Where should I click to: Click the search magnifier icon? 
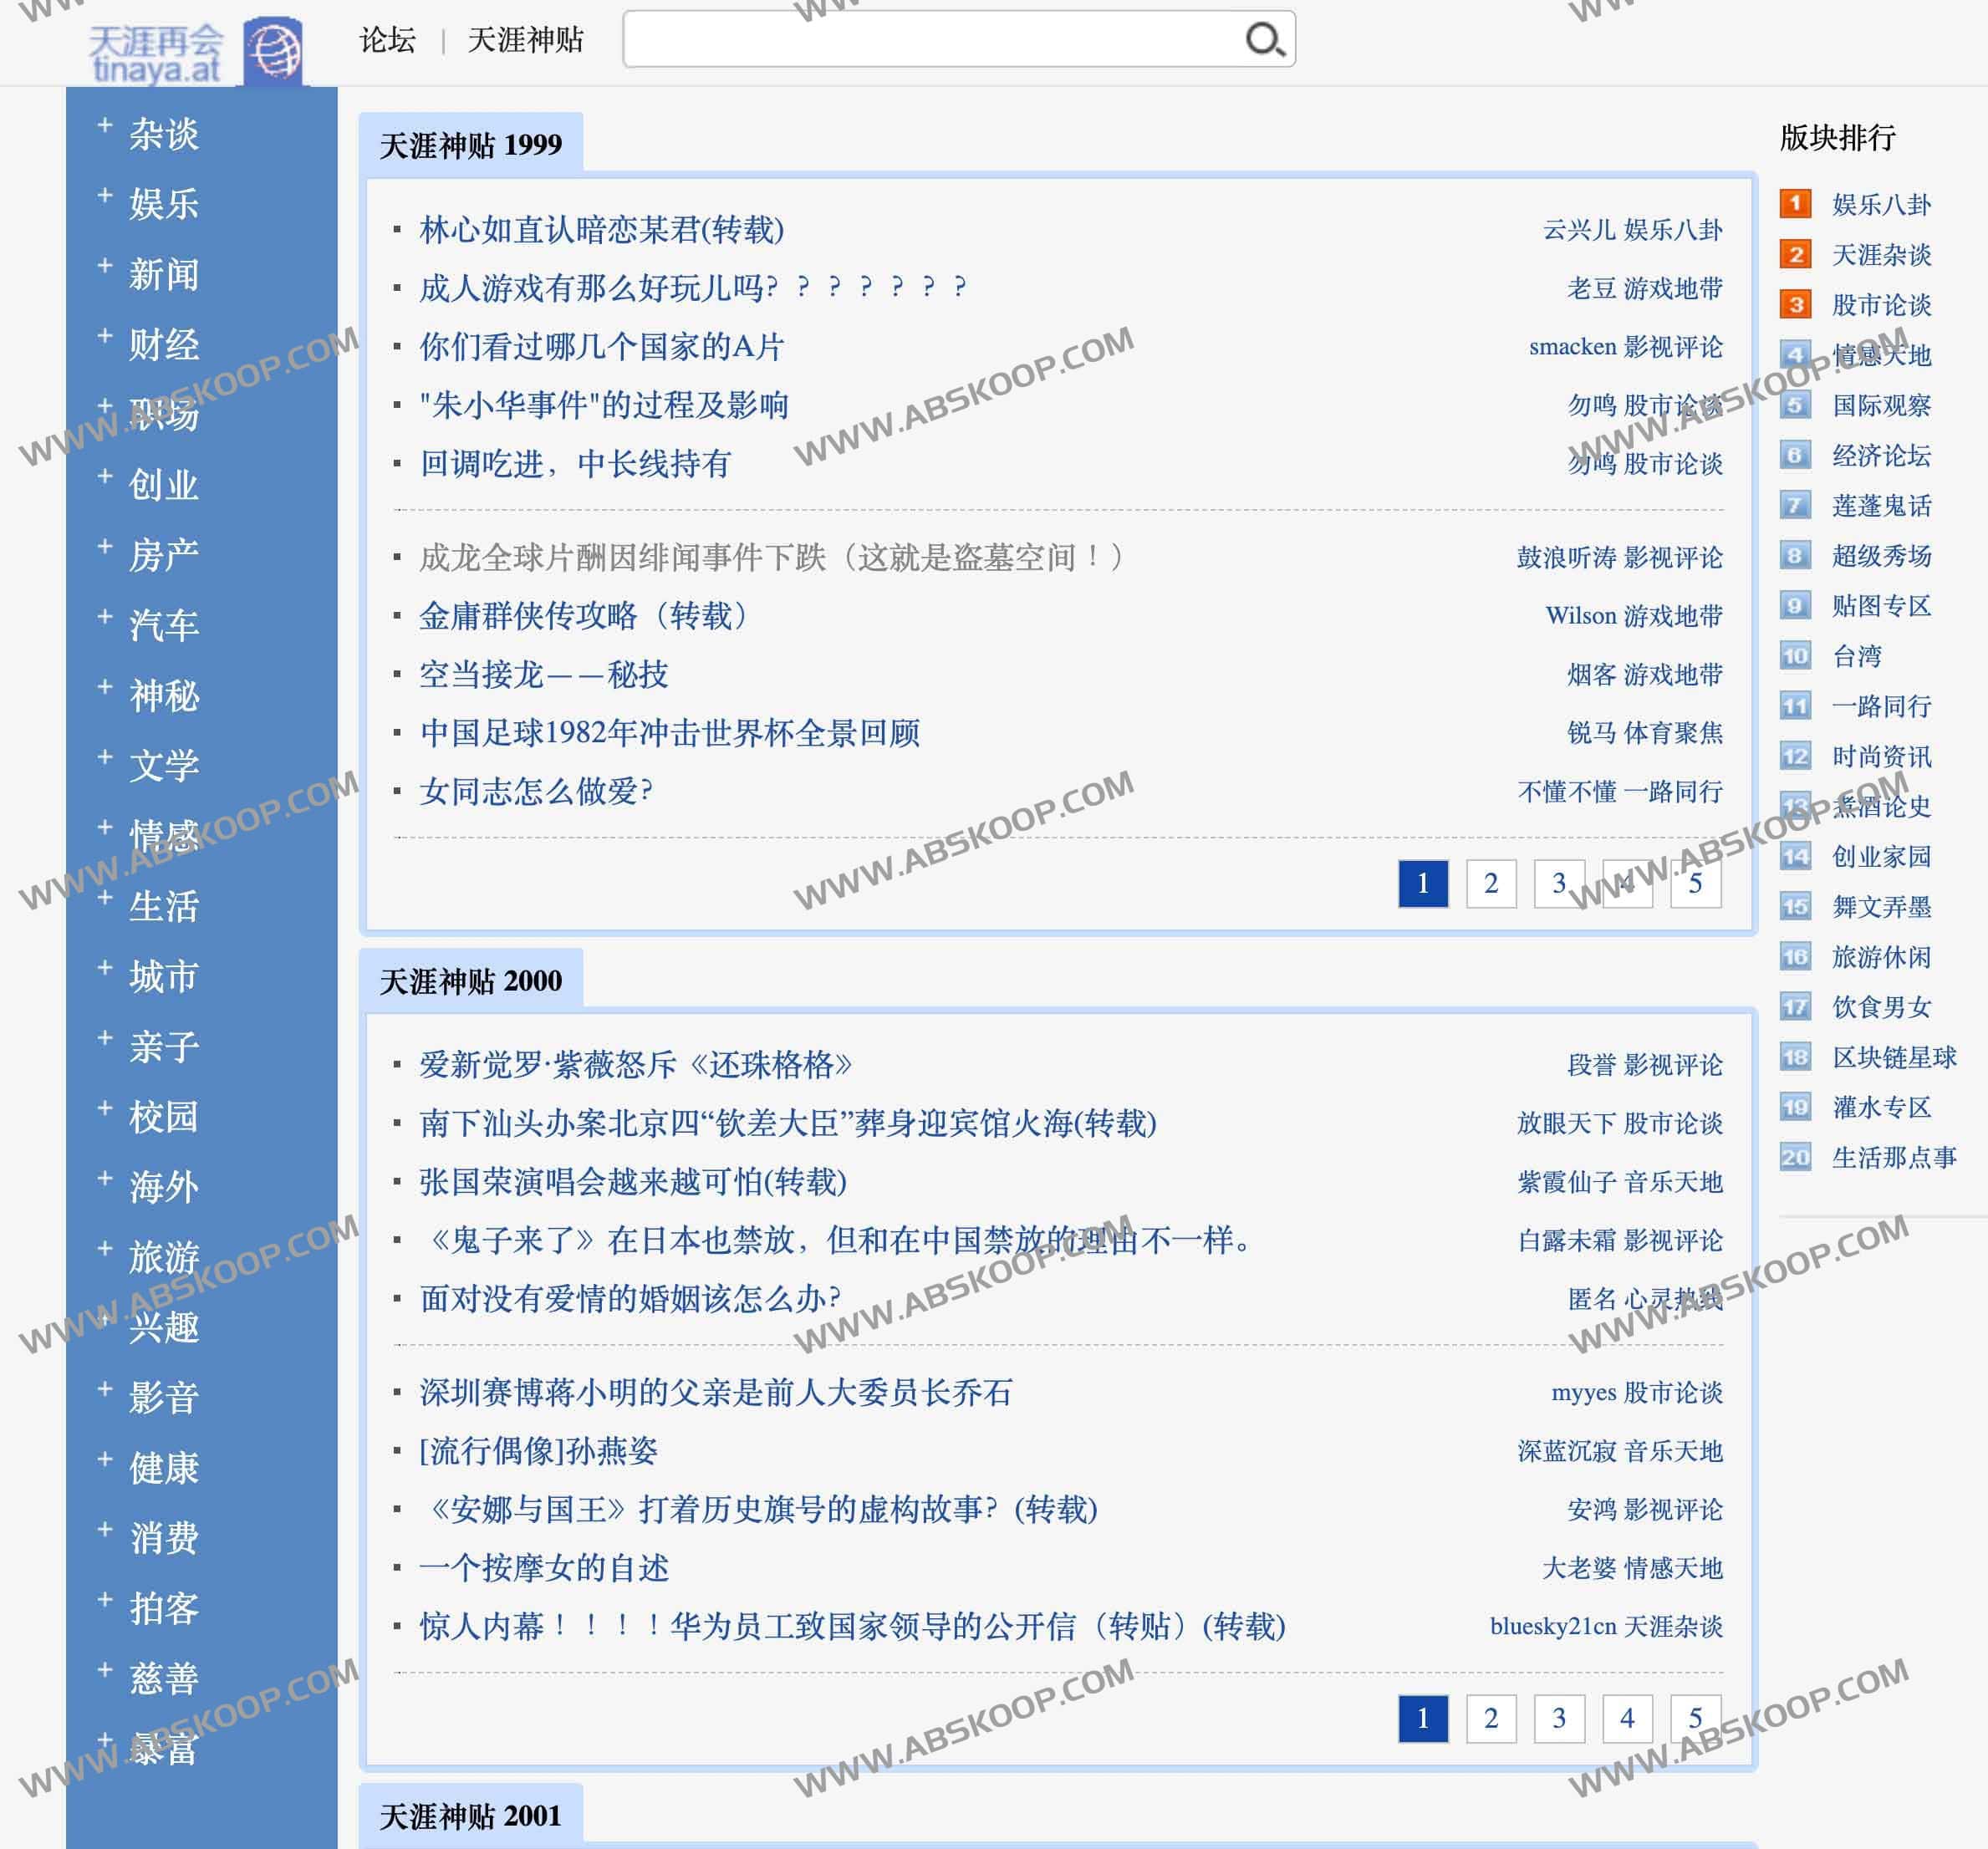pyautogui.click(x=1264, y=40)
